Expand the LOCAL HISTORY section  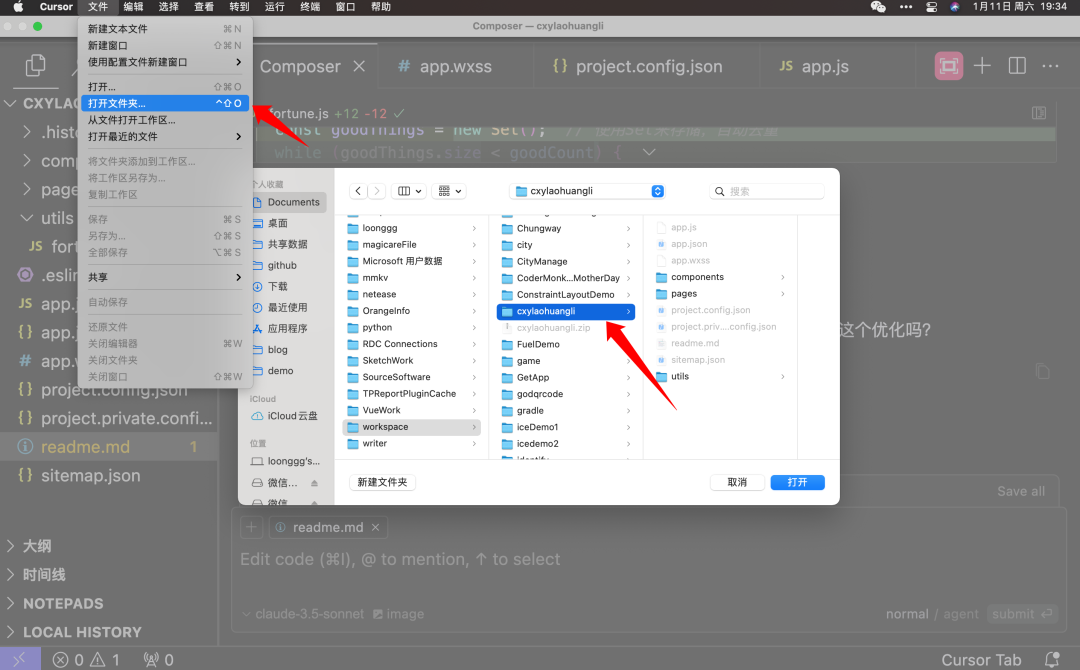(109, 632)
